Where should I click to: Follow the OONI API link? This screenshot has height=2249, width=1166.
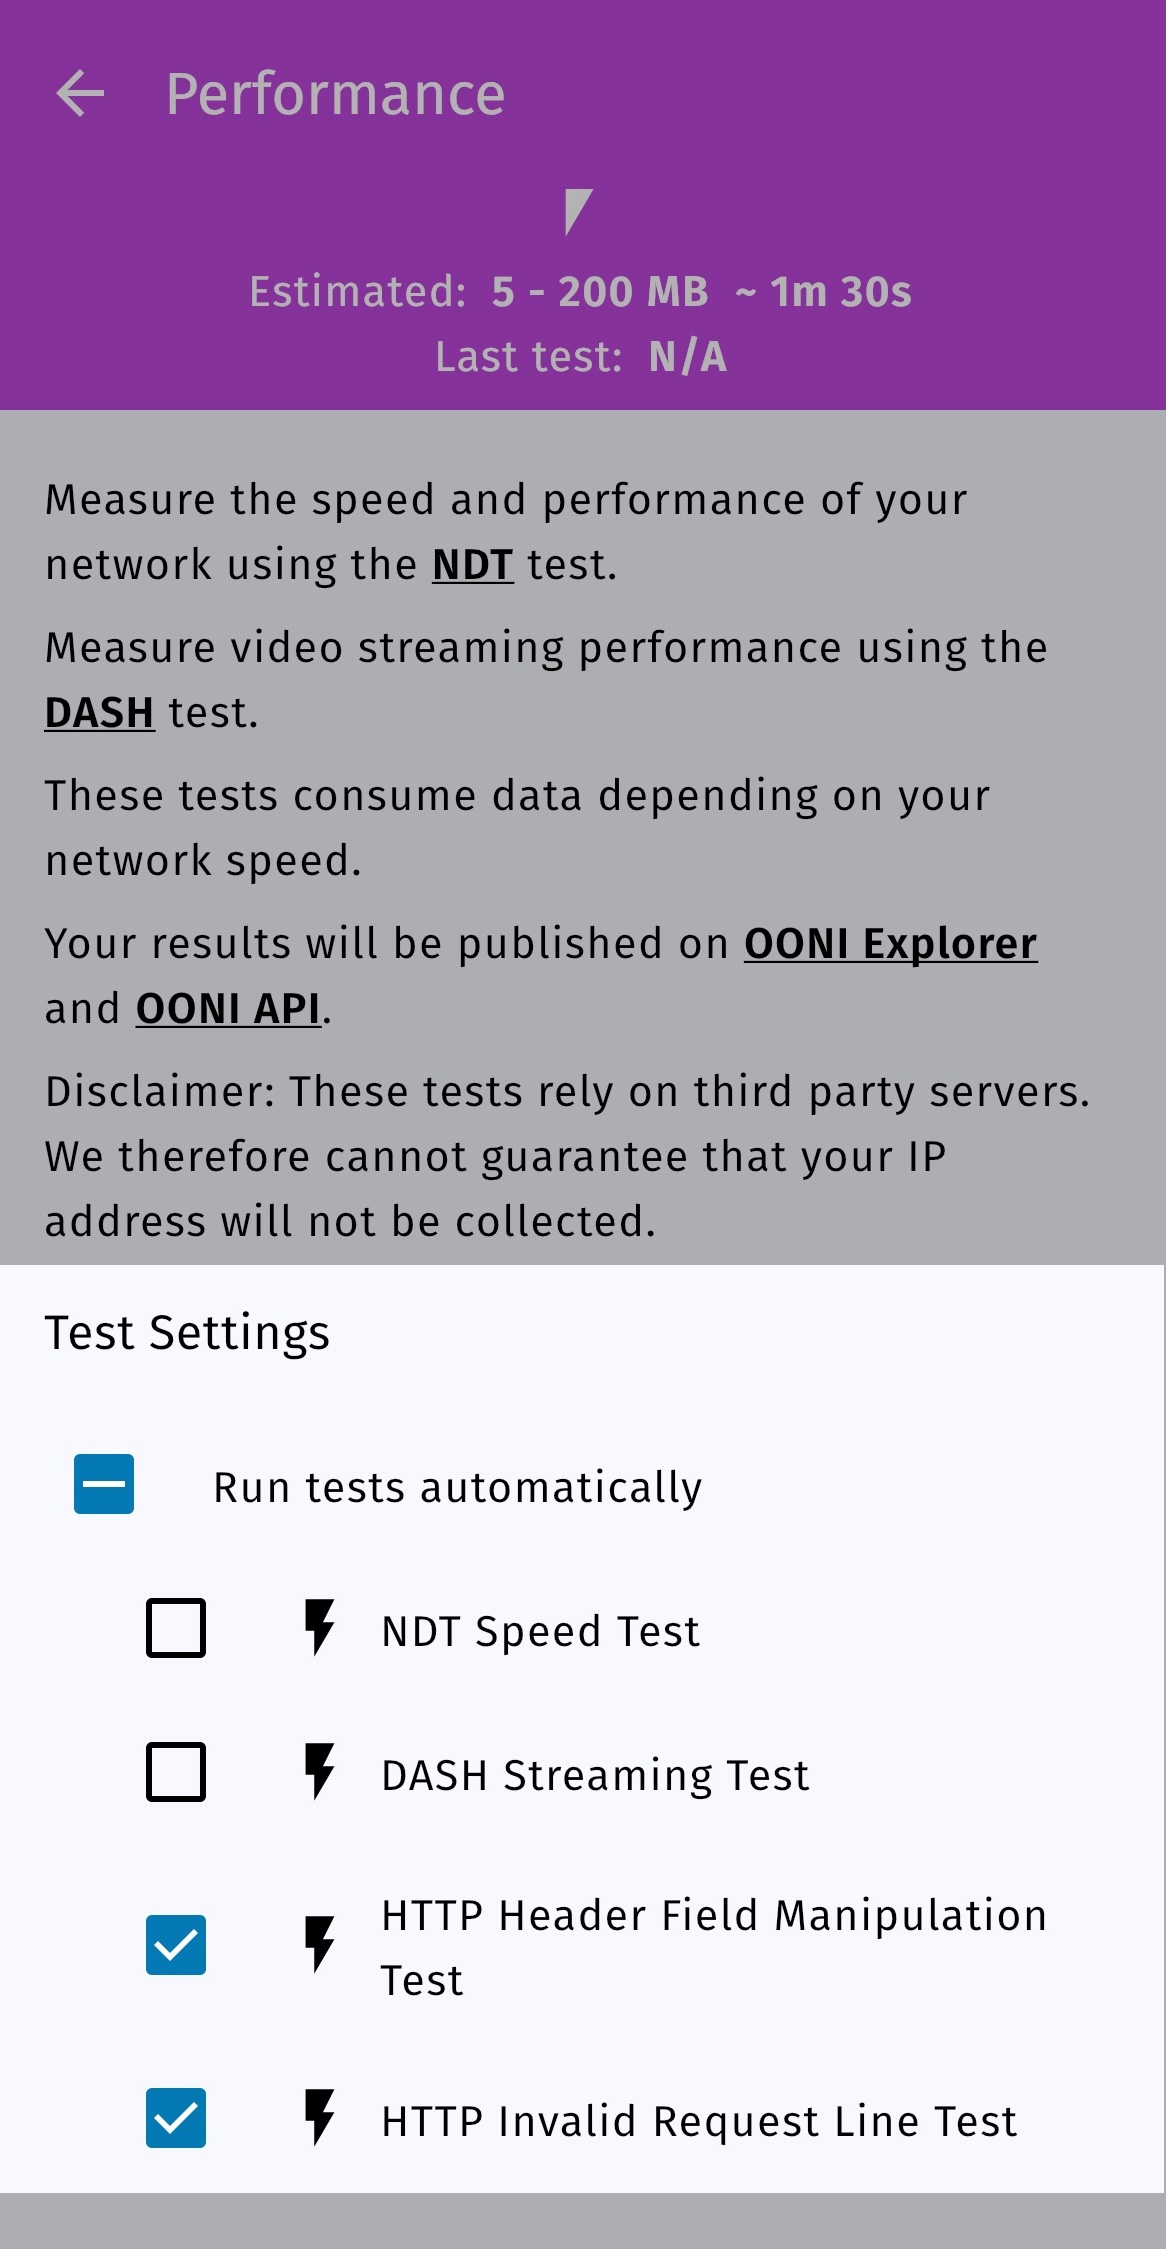[x=228, y=1009]
